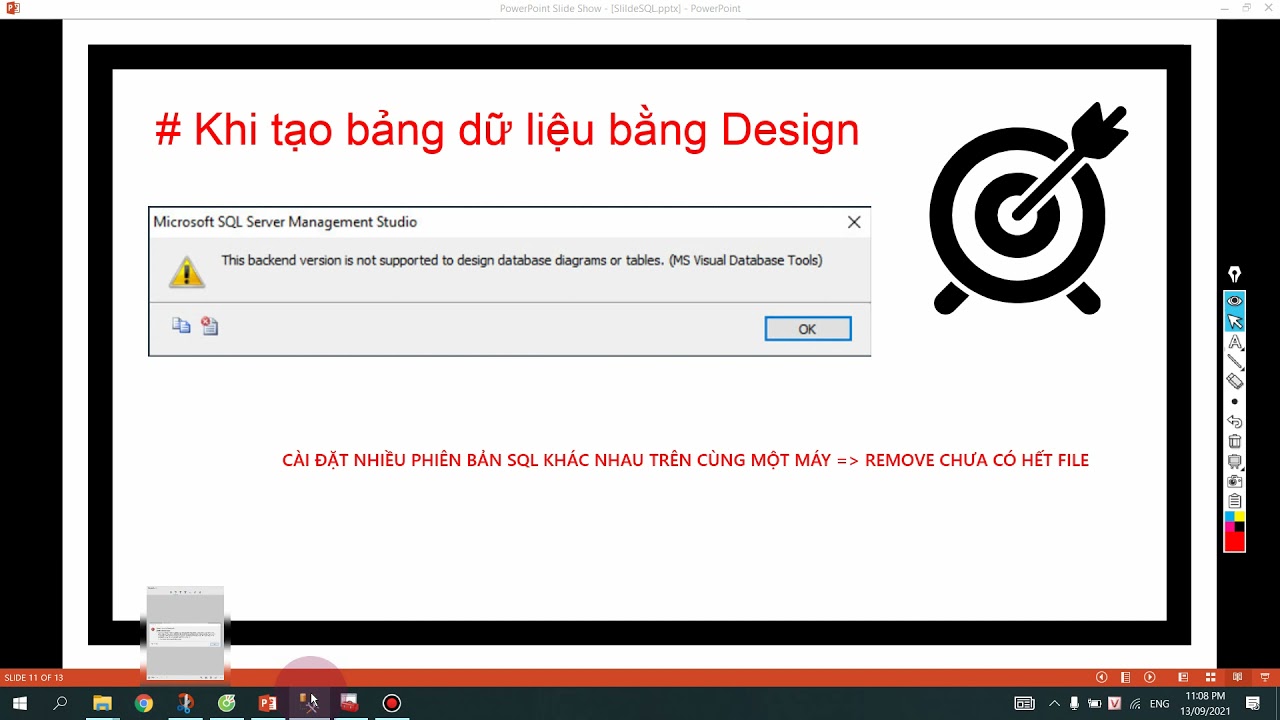Open the whiteboard easel tool
This screenshot has height=720, width=1280.
point(1234,461)
